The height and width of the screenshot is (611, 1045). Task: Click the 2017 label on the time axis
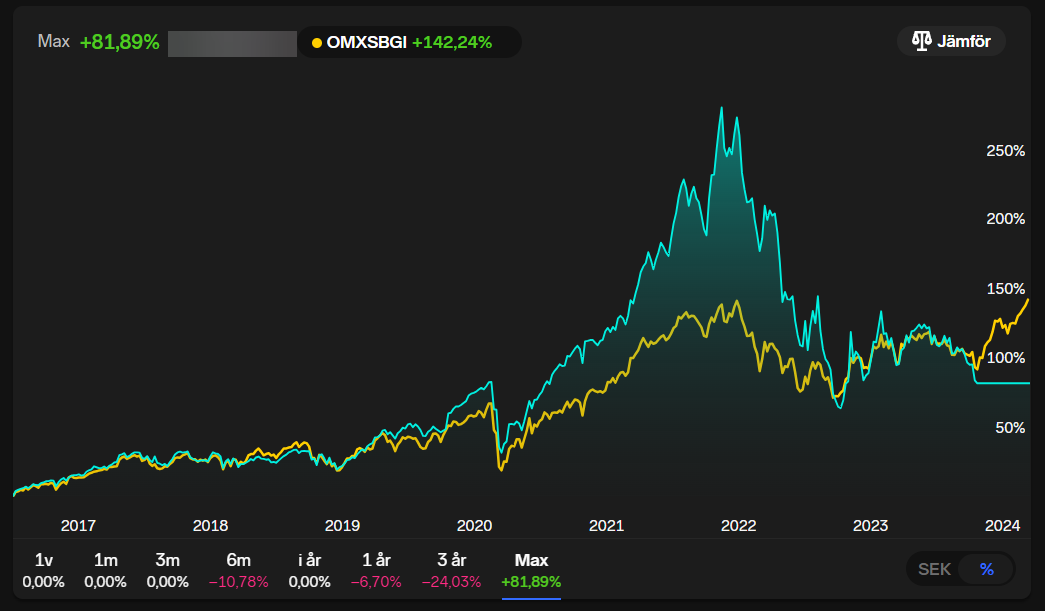(78, 525)
